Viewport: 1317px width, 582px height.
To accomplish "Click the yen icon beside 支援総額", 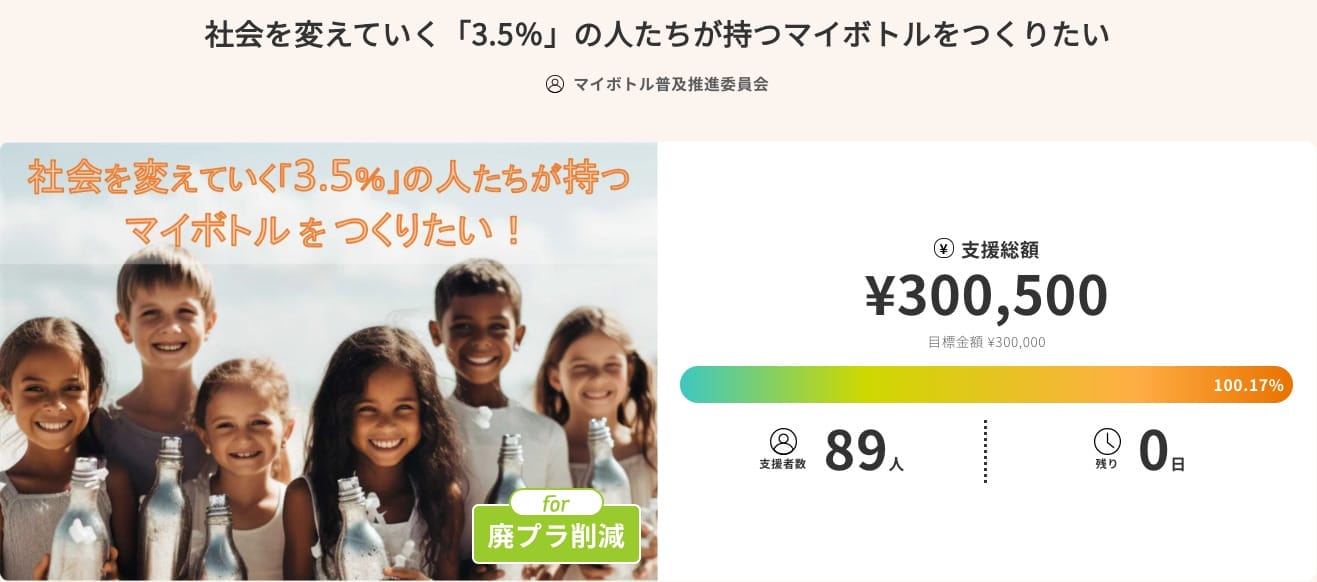I will pos(943,249).
